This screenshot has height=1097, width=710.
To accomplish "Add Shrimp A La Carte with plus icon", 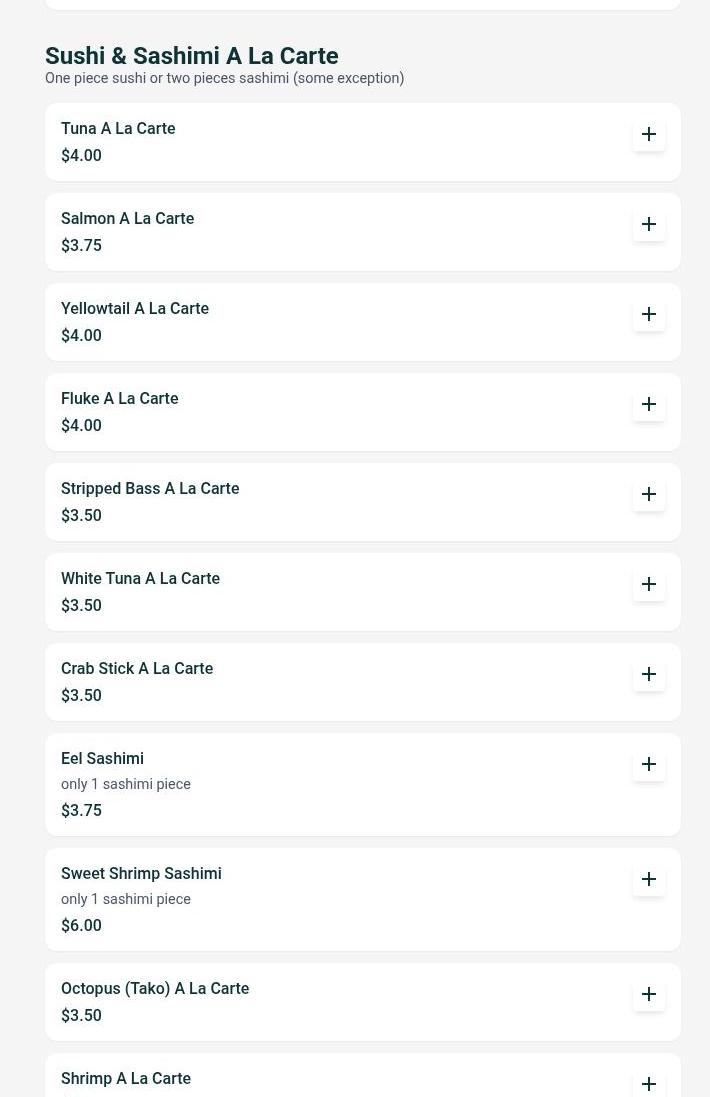I will pyautogui.click(x=649, y=1083).
